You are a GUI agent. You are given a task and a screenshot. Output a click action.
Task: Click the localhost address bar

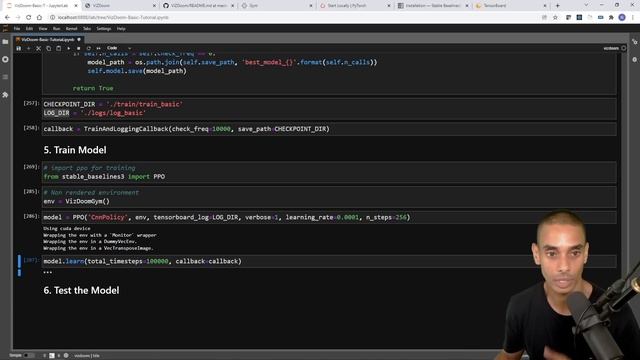point(294,18)
